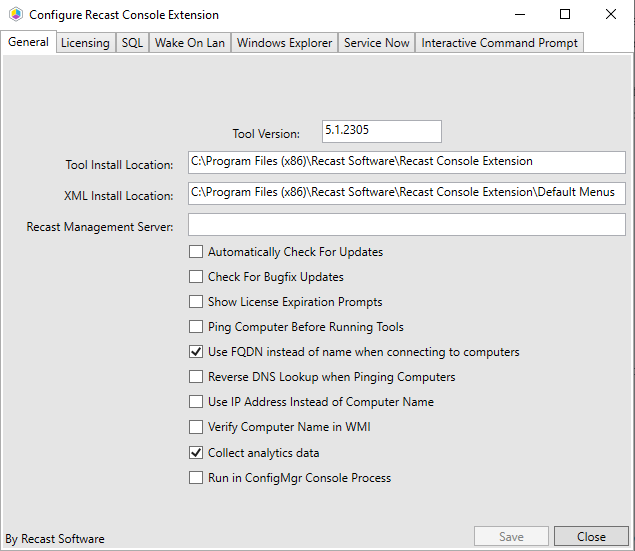Click the 'Recast Management Server:' label
The width and height of the screenshot is (635, 551).
pyautogui.click(x=100, y=227)
